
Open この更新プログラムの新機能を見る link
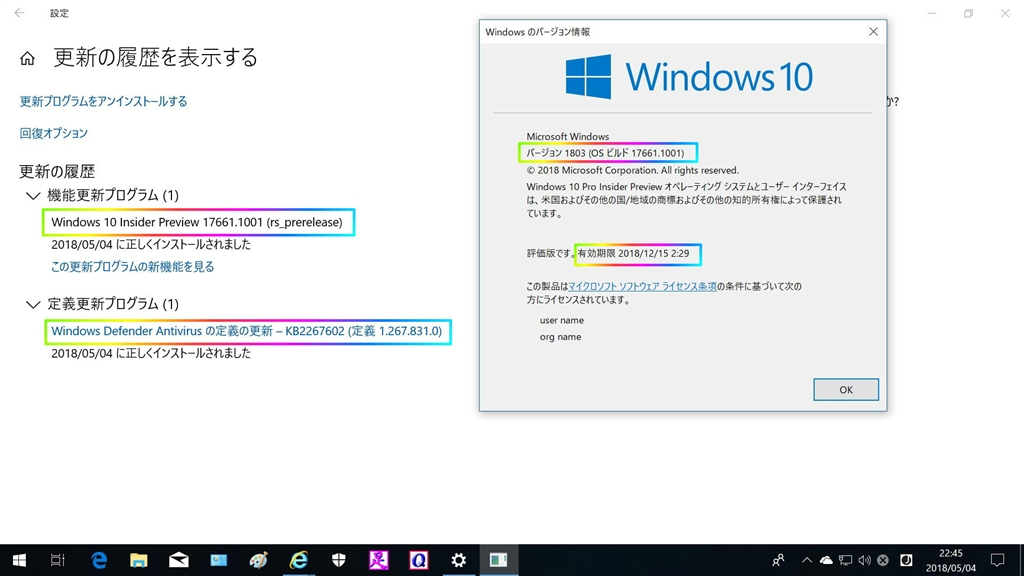pos(133,266)
